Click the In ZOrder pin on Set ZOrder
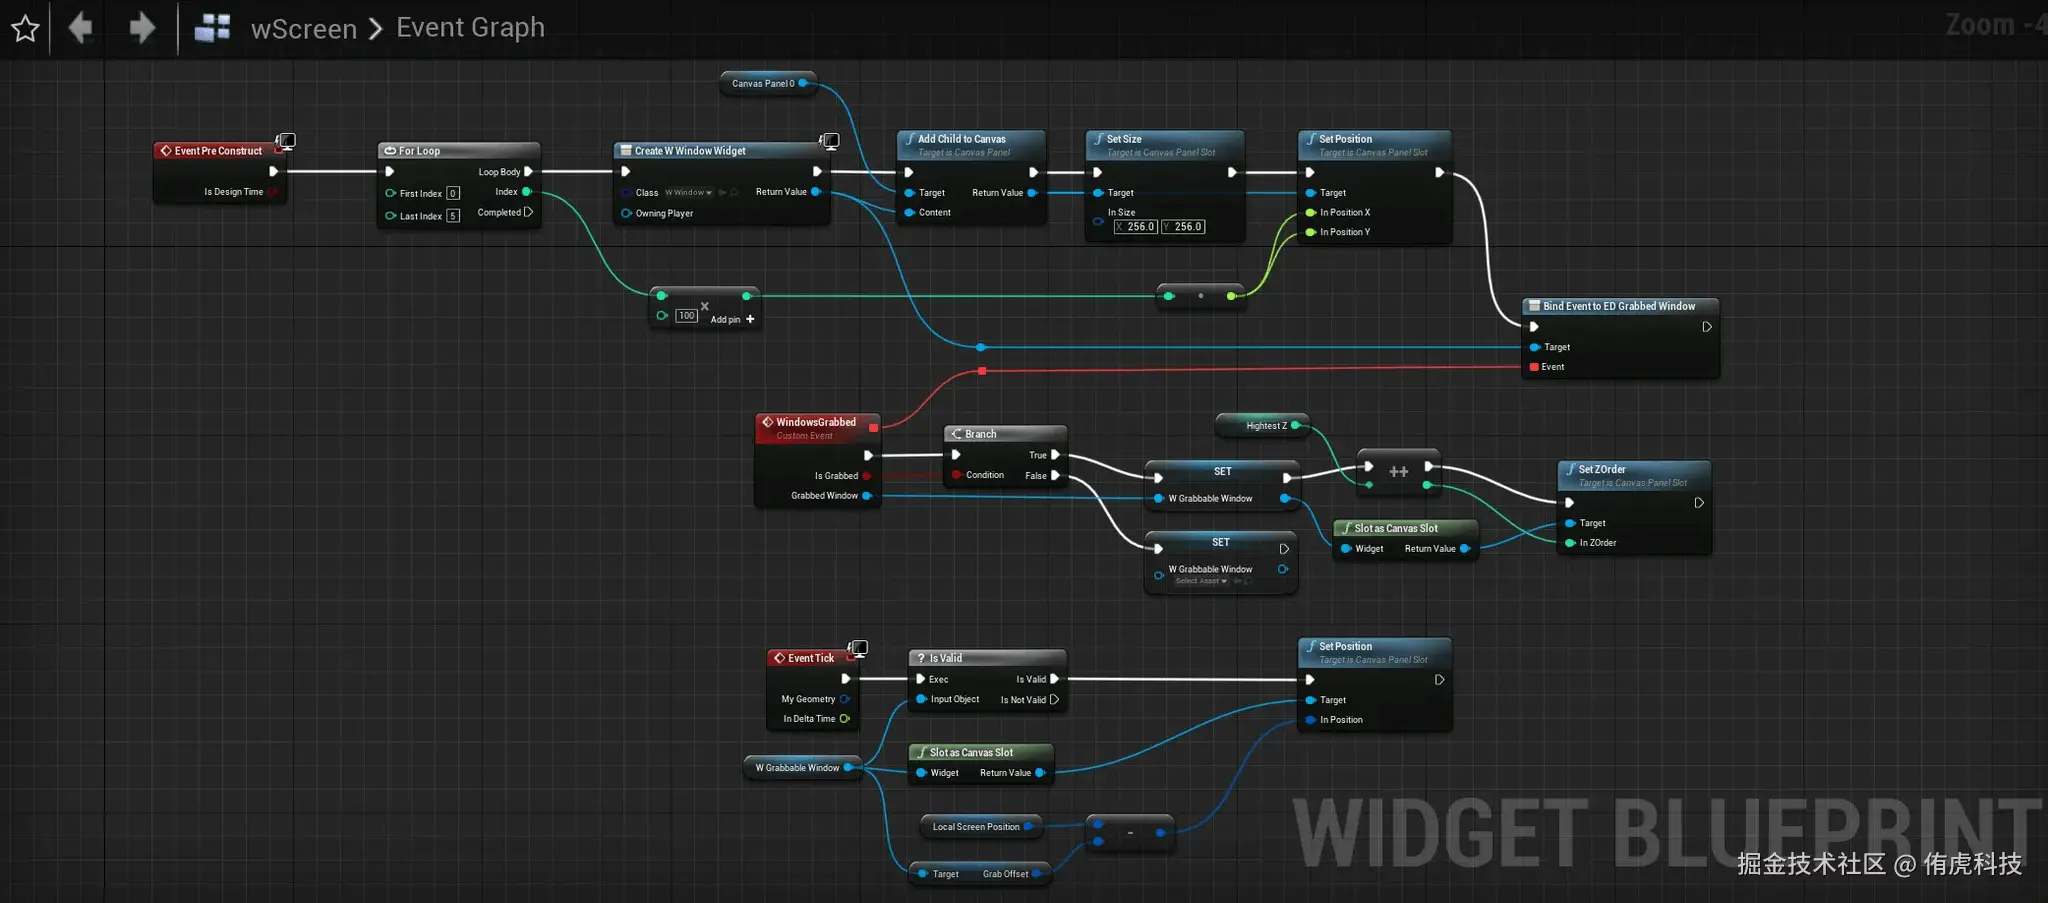This screenshot has height=903, width=2048. (1571, 543)
